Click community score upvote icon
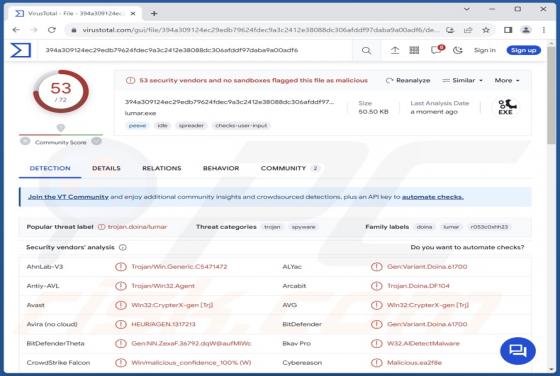 (96, 141)
